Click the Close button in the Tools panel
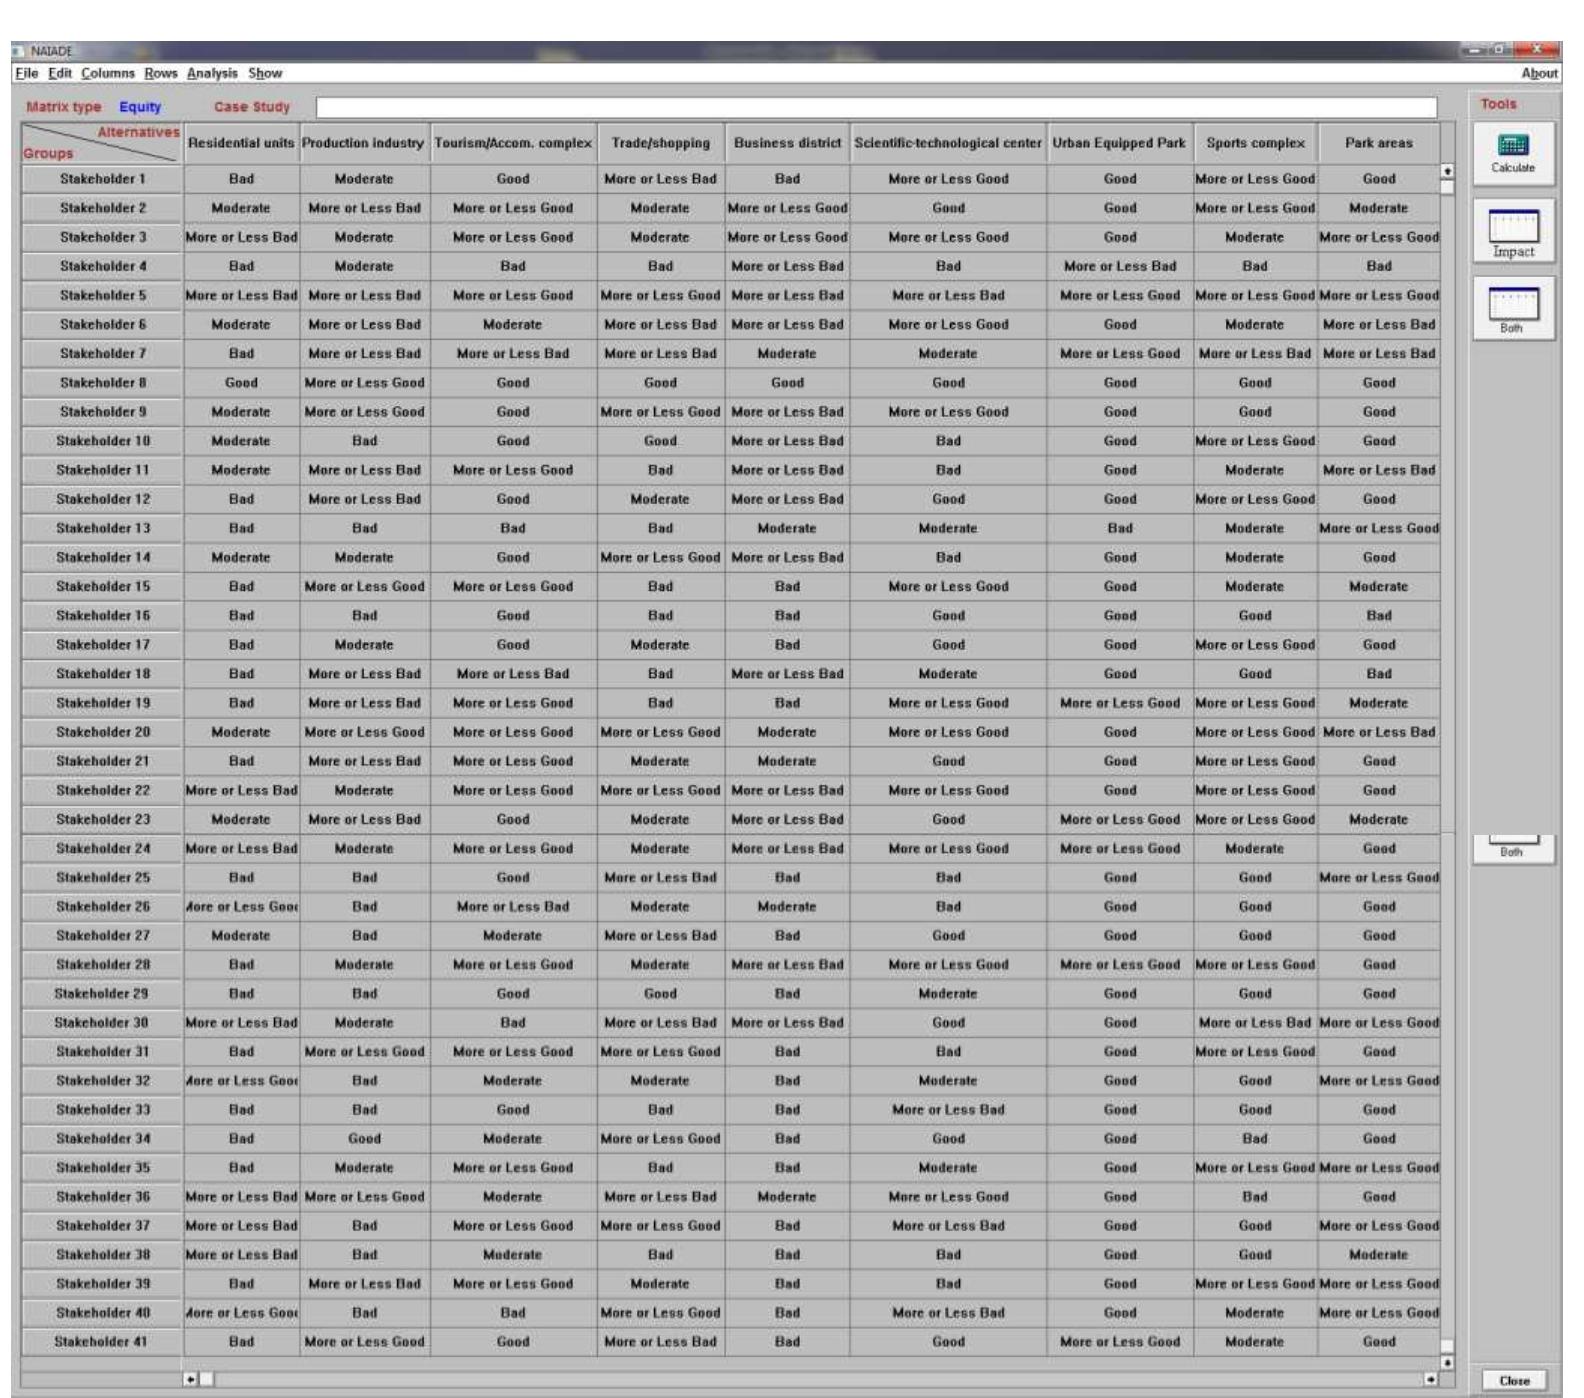This screenshot has height=1398, width=1584. coord(1514,1381)
